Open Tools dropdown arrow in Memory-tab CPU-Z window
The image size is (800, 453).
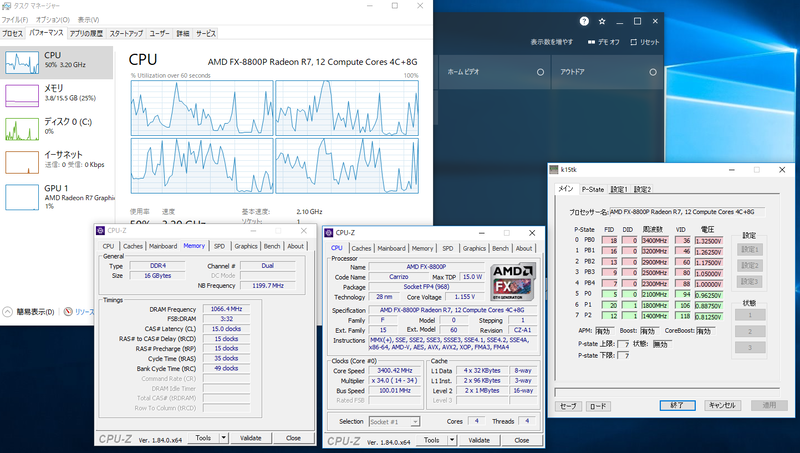pos(223,438)
